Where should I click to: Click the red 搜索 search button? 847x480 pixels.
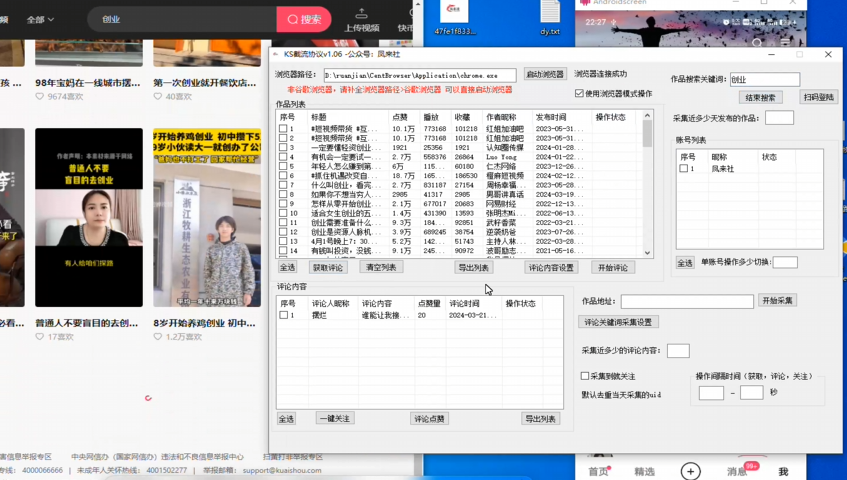pos(304,19)
